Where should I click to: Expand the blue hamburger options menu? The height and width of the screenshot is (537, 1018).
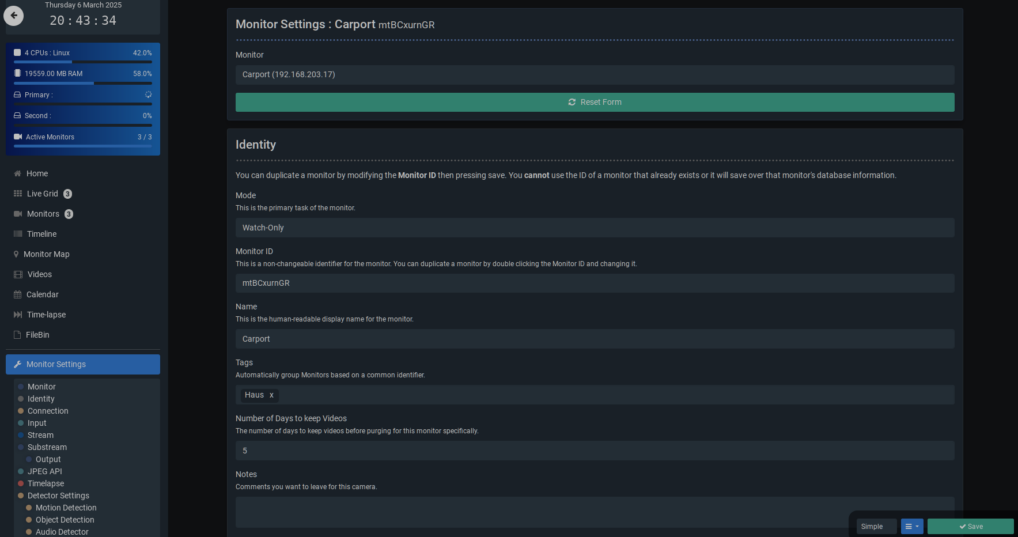[911, 526]
